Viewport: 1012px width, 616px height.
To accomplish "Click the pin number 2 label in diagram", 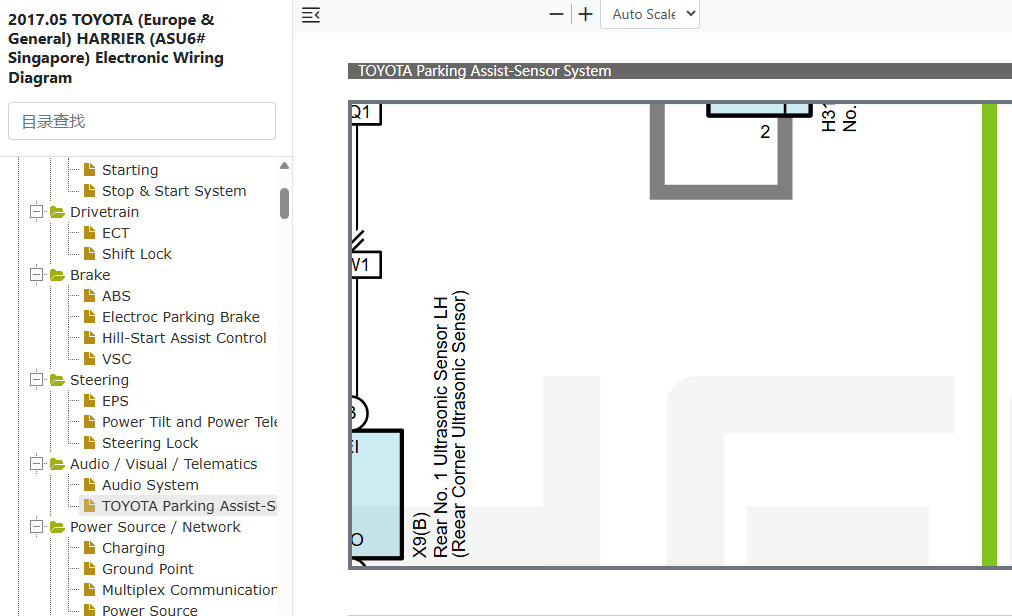I will coord(765,132).
